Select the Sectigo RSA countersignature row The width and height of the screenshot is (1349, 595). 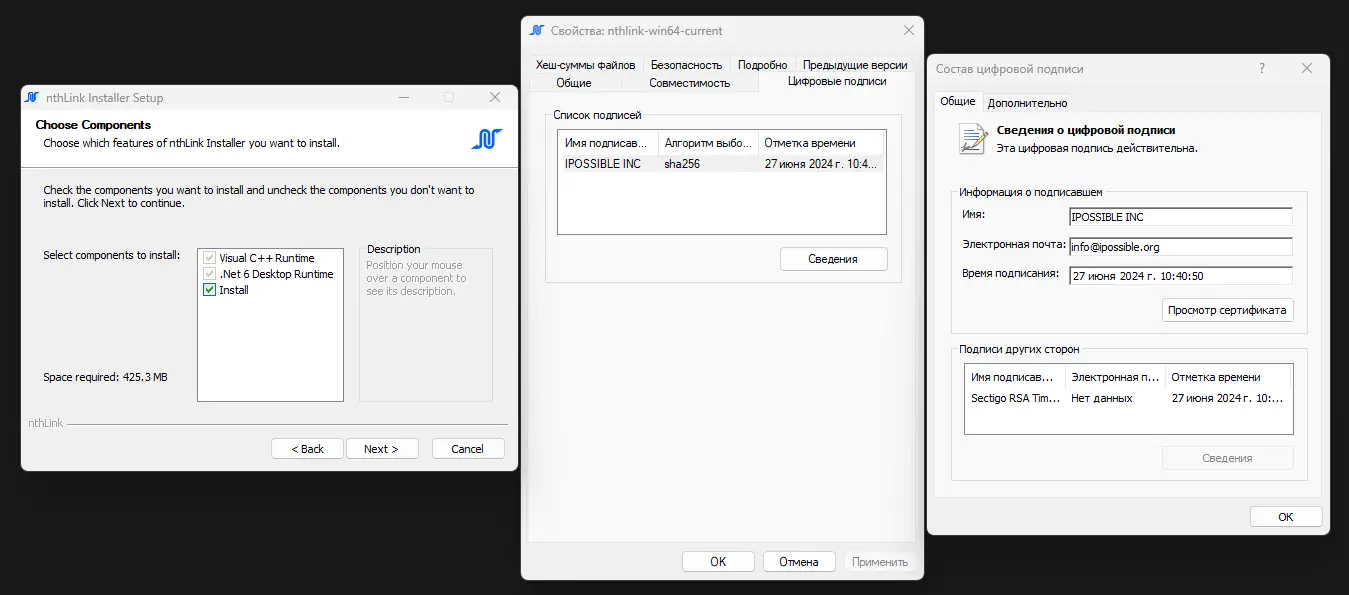(x=1128, y=398)
